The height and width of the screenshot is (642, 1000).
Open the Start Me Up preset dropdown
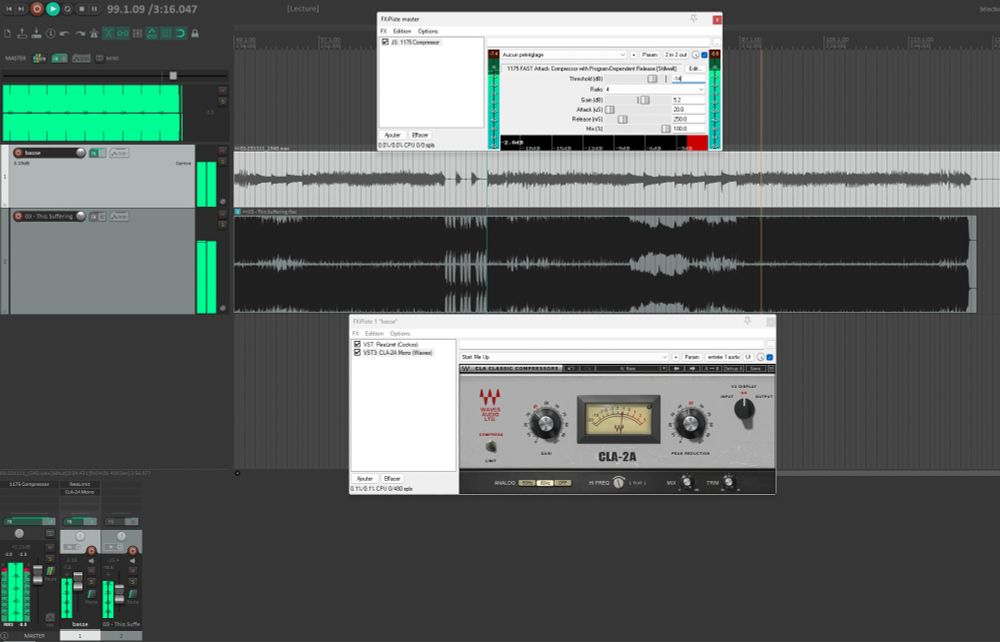(564, 357)
